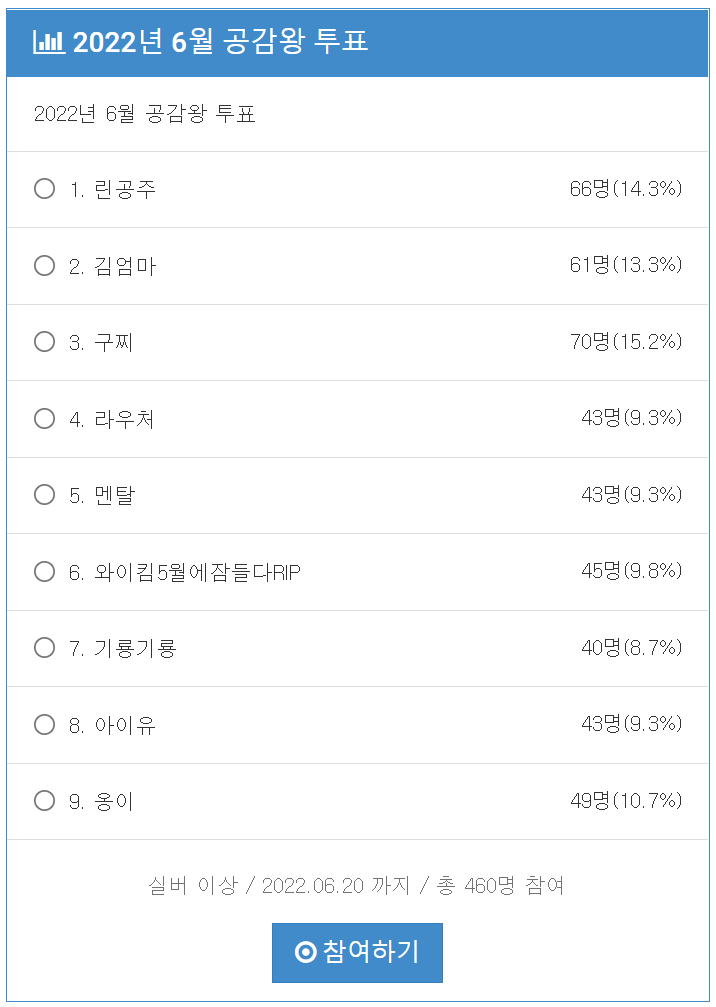
Task: Select radio option 9. 옹이
Action: [x=44, y=801]
